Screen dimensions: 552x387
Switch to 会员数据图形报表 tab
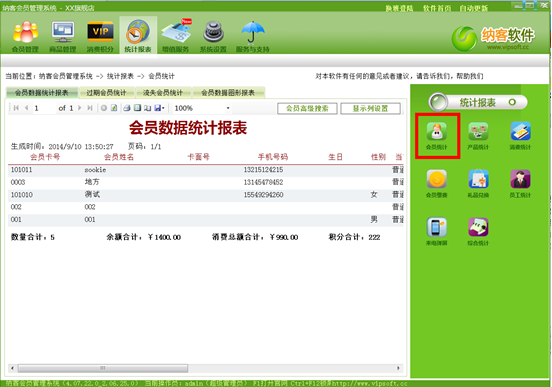tap(228, 93)
